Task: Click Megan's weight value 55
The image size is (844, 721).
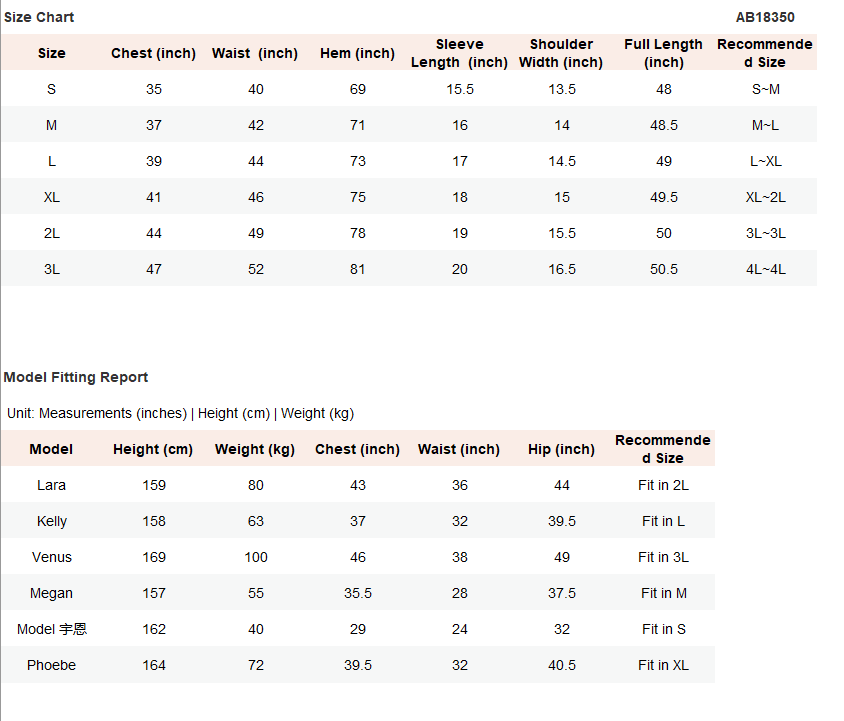Action: [x=256, y=593]
